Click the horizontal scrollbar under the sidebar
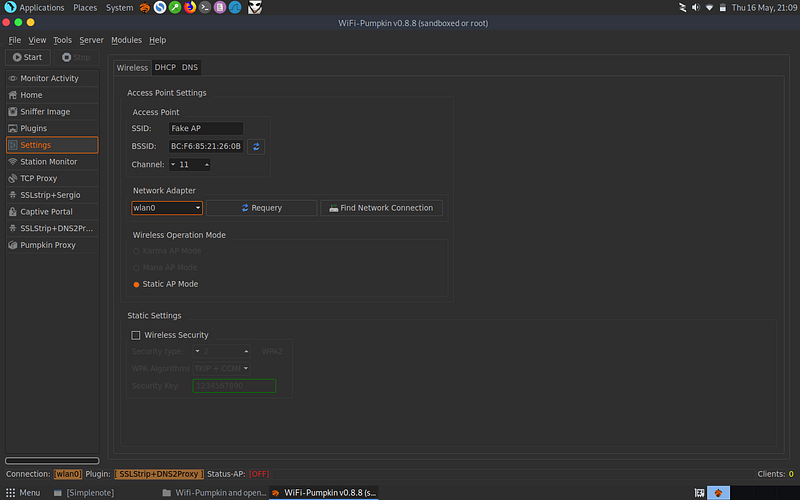800x500 pixels. tap(52, 460)
